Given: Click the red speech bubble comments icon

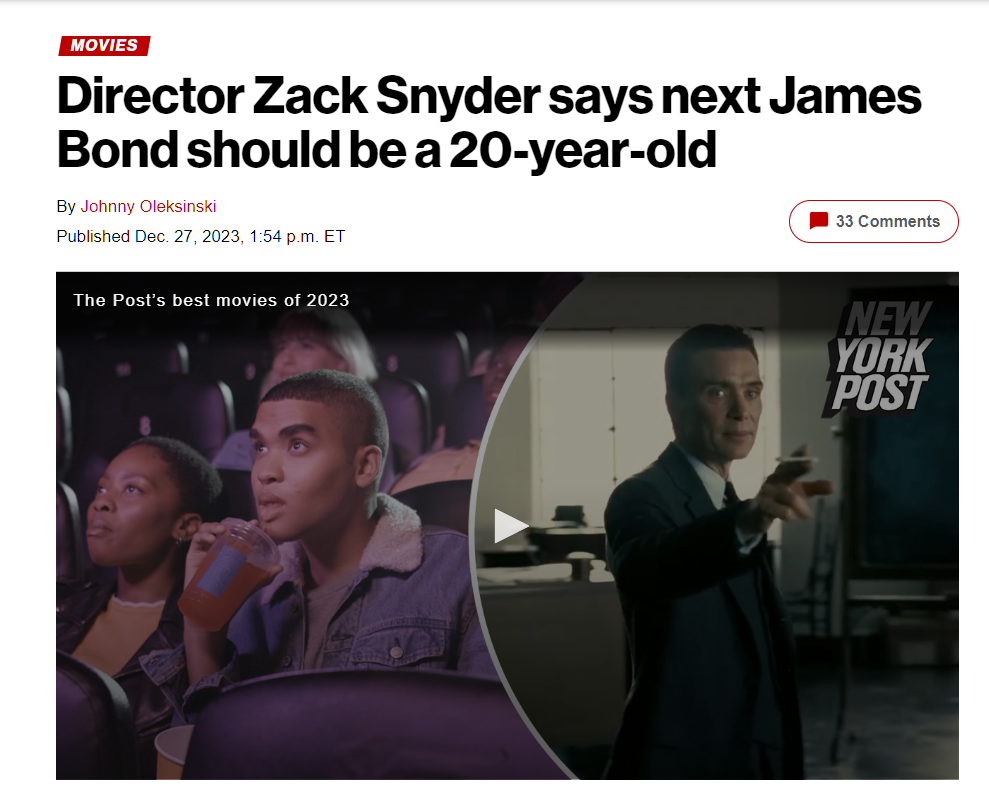Looking at the screenshot, I should tap(819, 221).
